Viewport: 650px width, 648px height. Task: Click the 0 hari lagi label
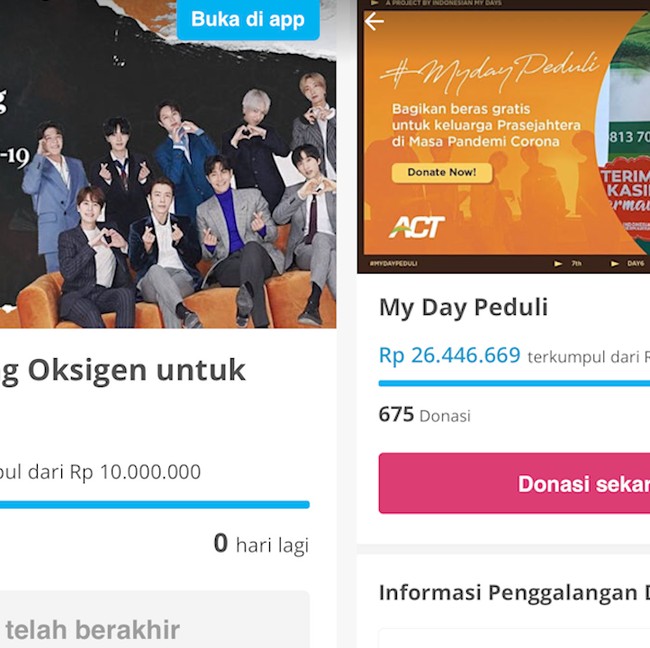[x=261, y=544]
